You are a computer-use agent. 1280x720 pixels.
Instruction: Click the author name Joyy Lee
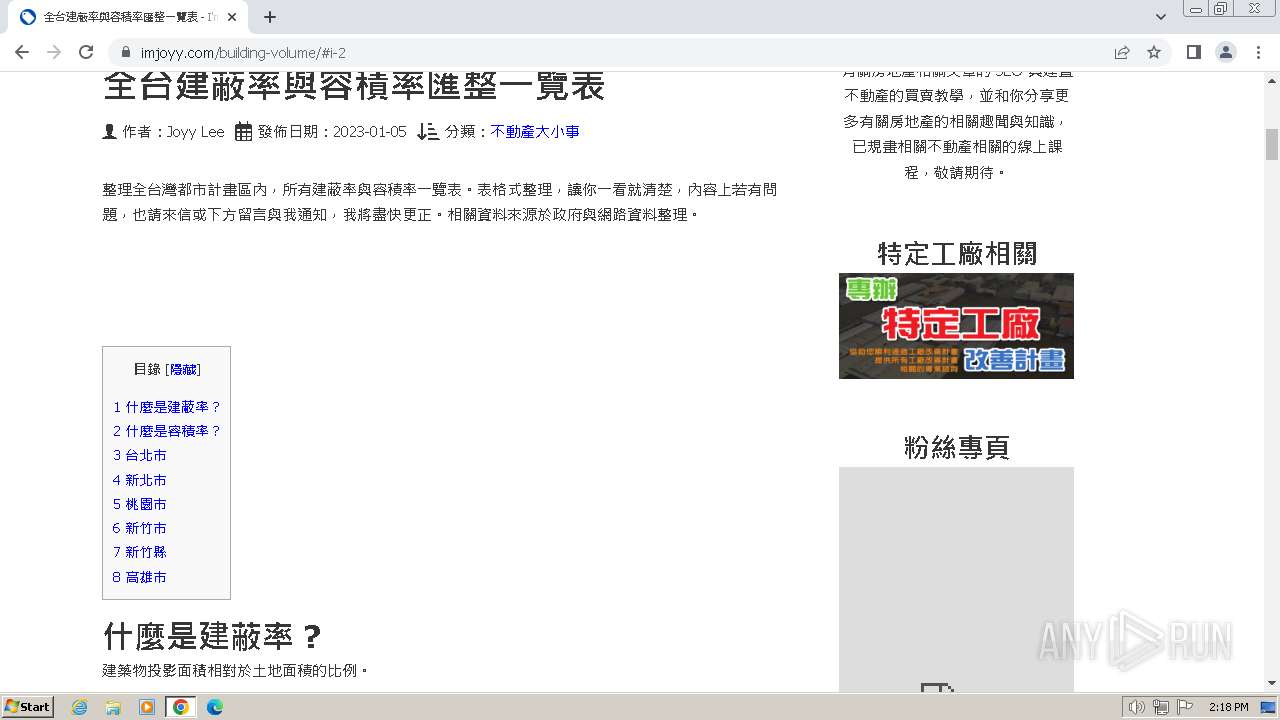[x=196, y=132]
